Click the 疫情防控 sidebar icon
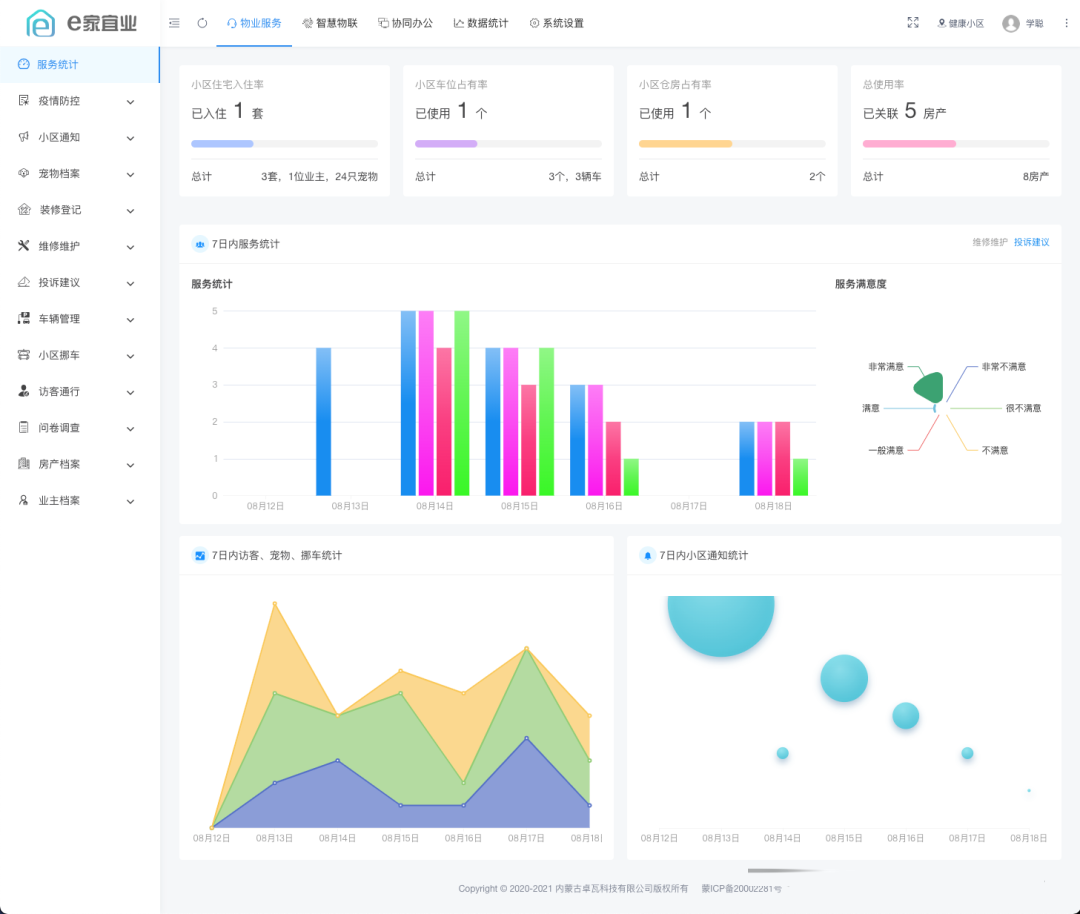 tap(23, 101)
